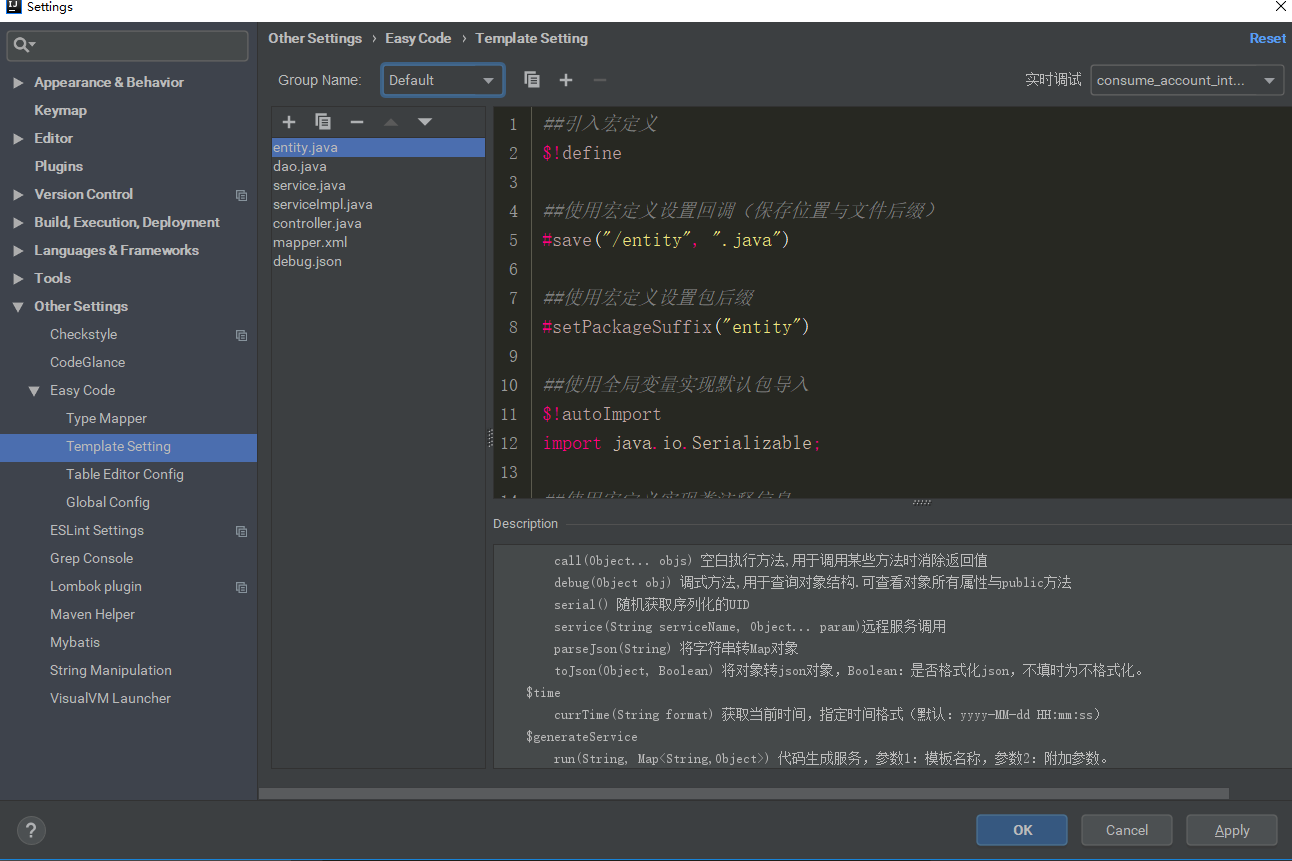Remove the current template group
Screen dimensions: 1292x861
600,80
